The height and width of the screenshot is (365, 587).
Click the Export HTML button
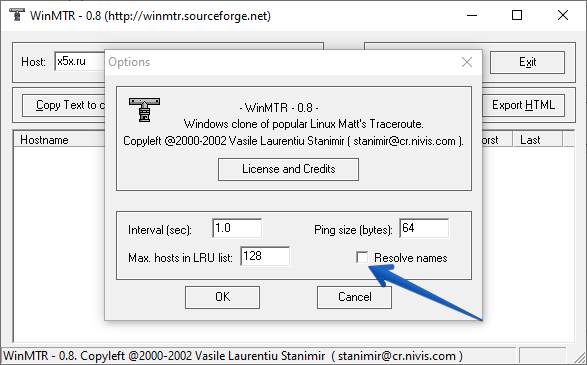523,105
